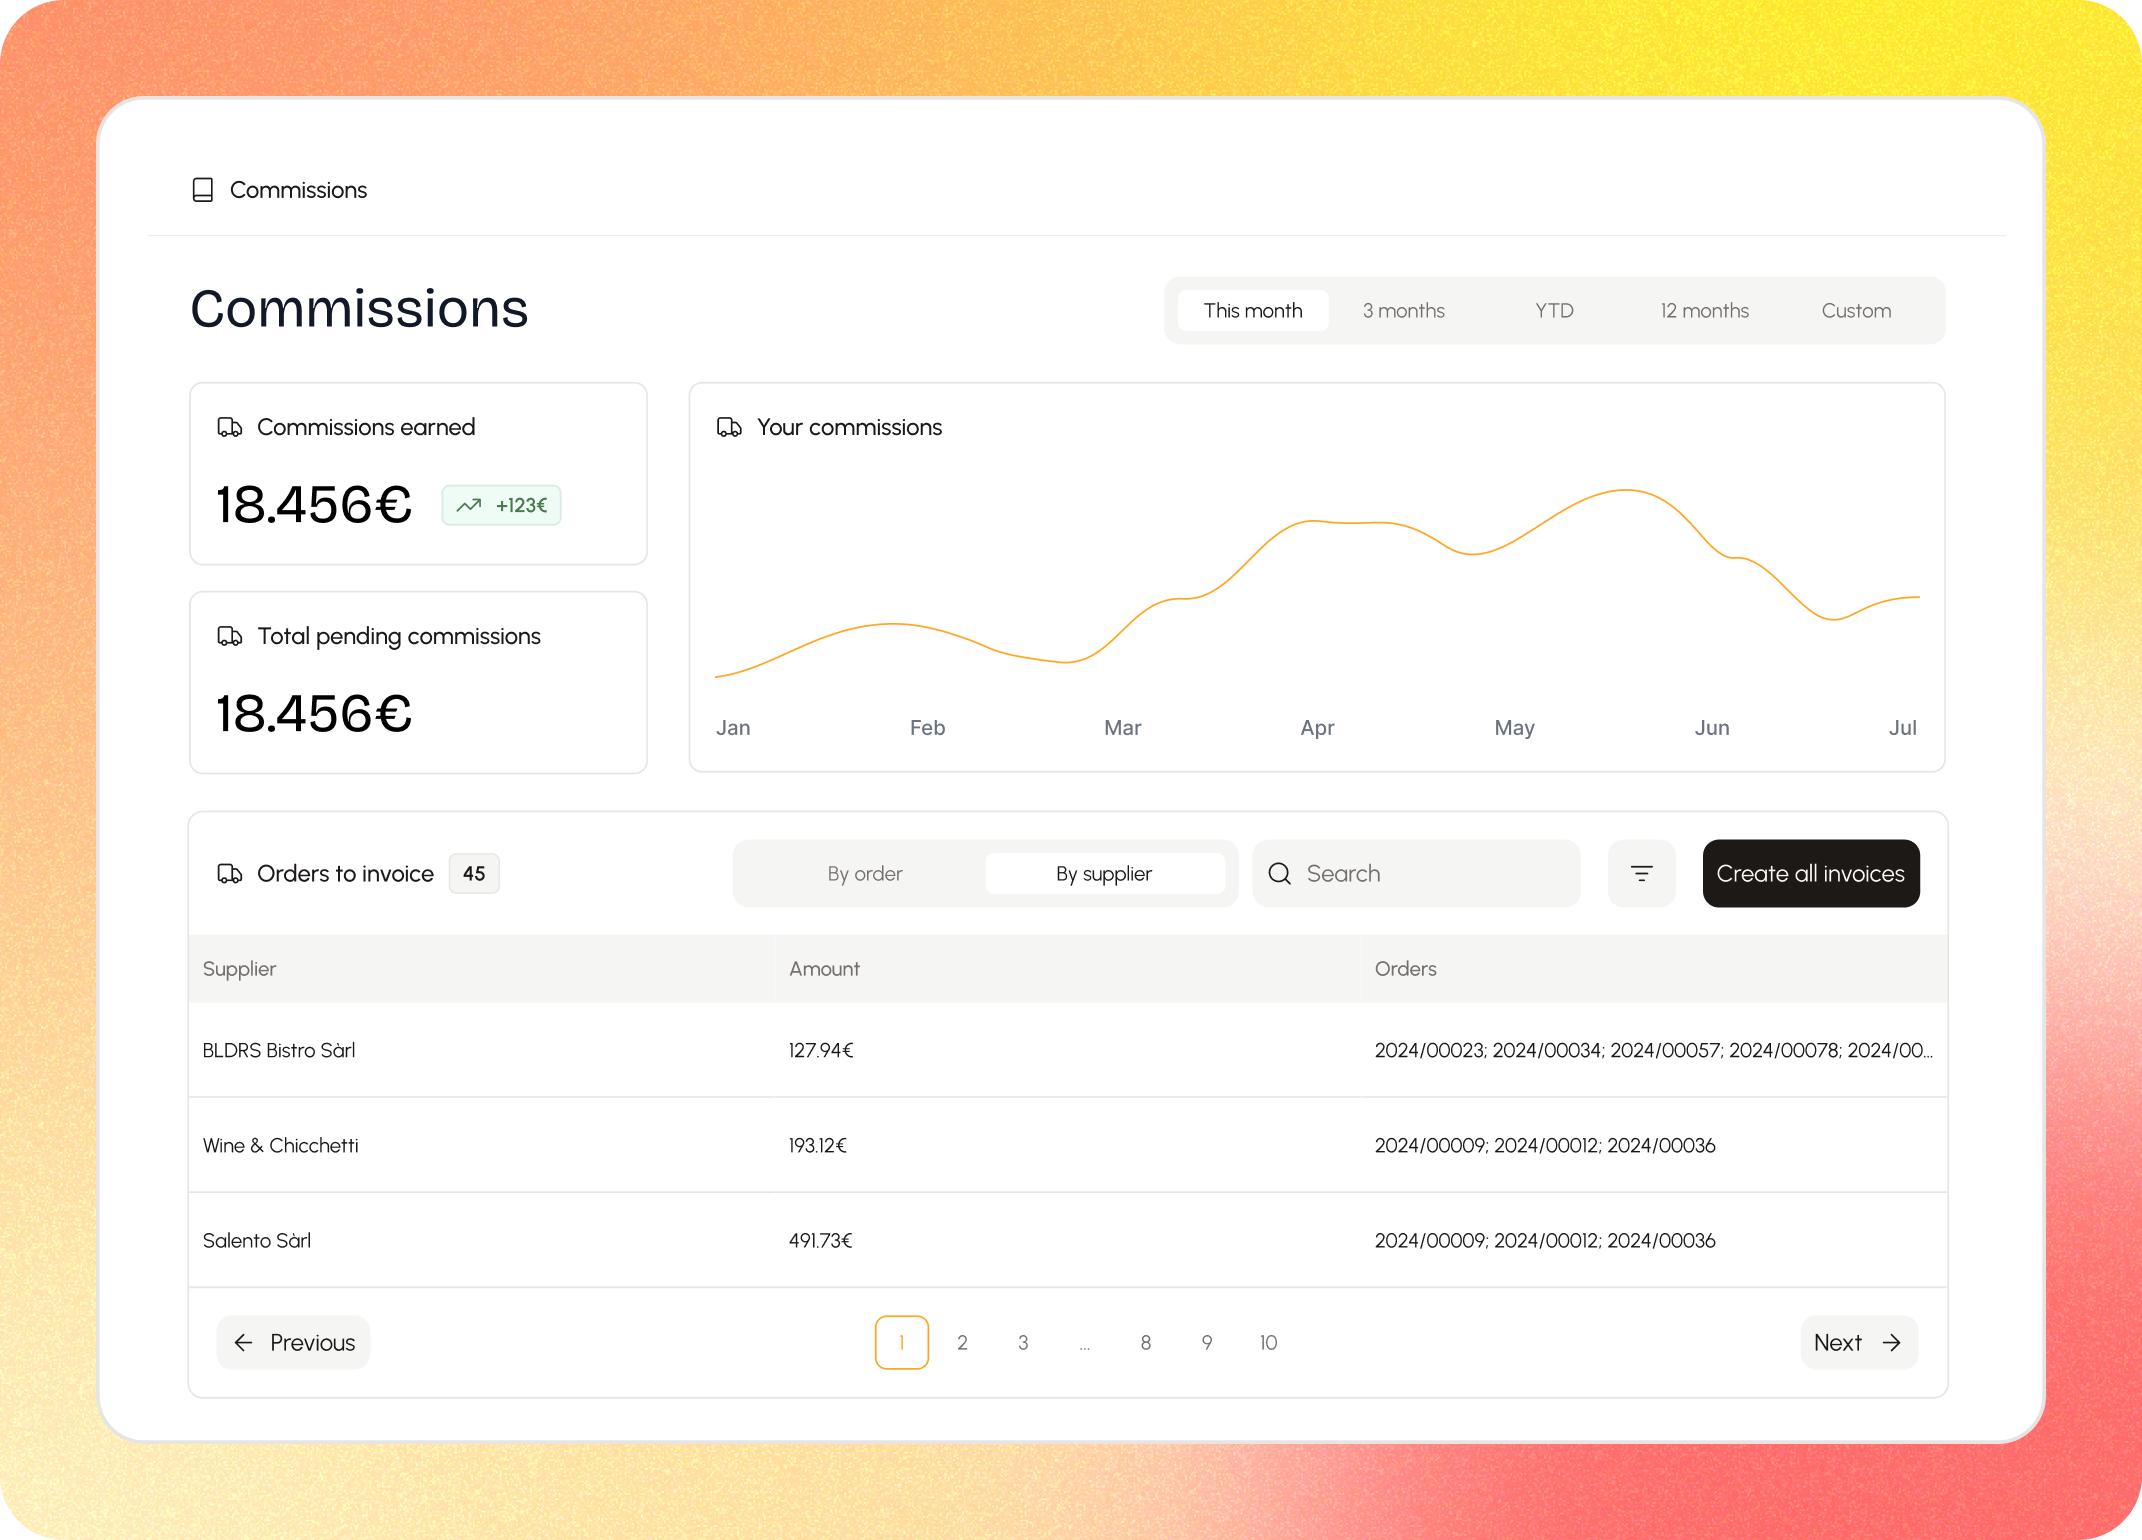Select the By supplier view toggle

tap(1104, 874)
